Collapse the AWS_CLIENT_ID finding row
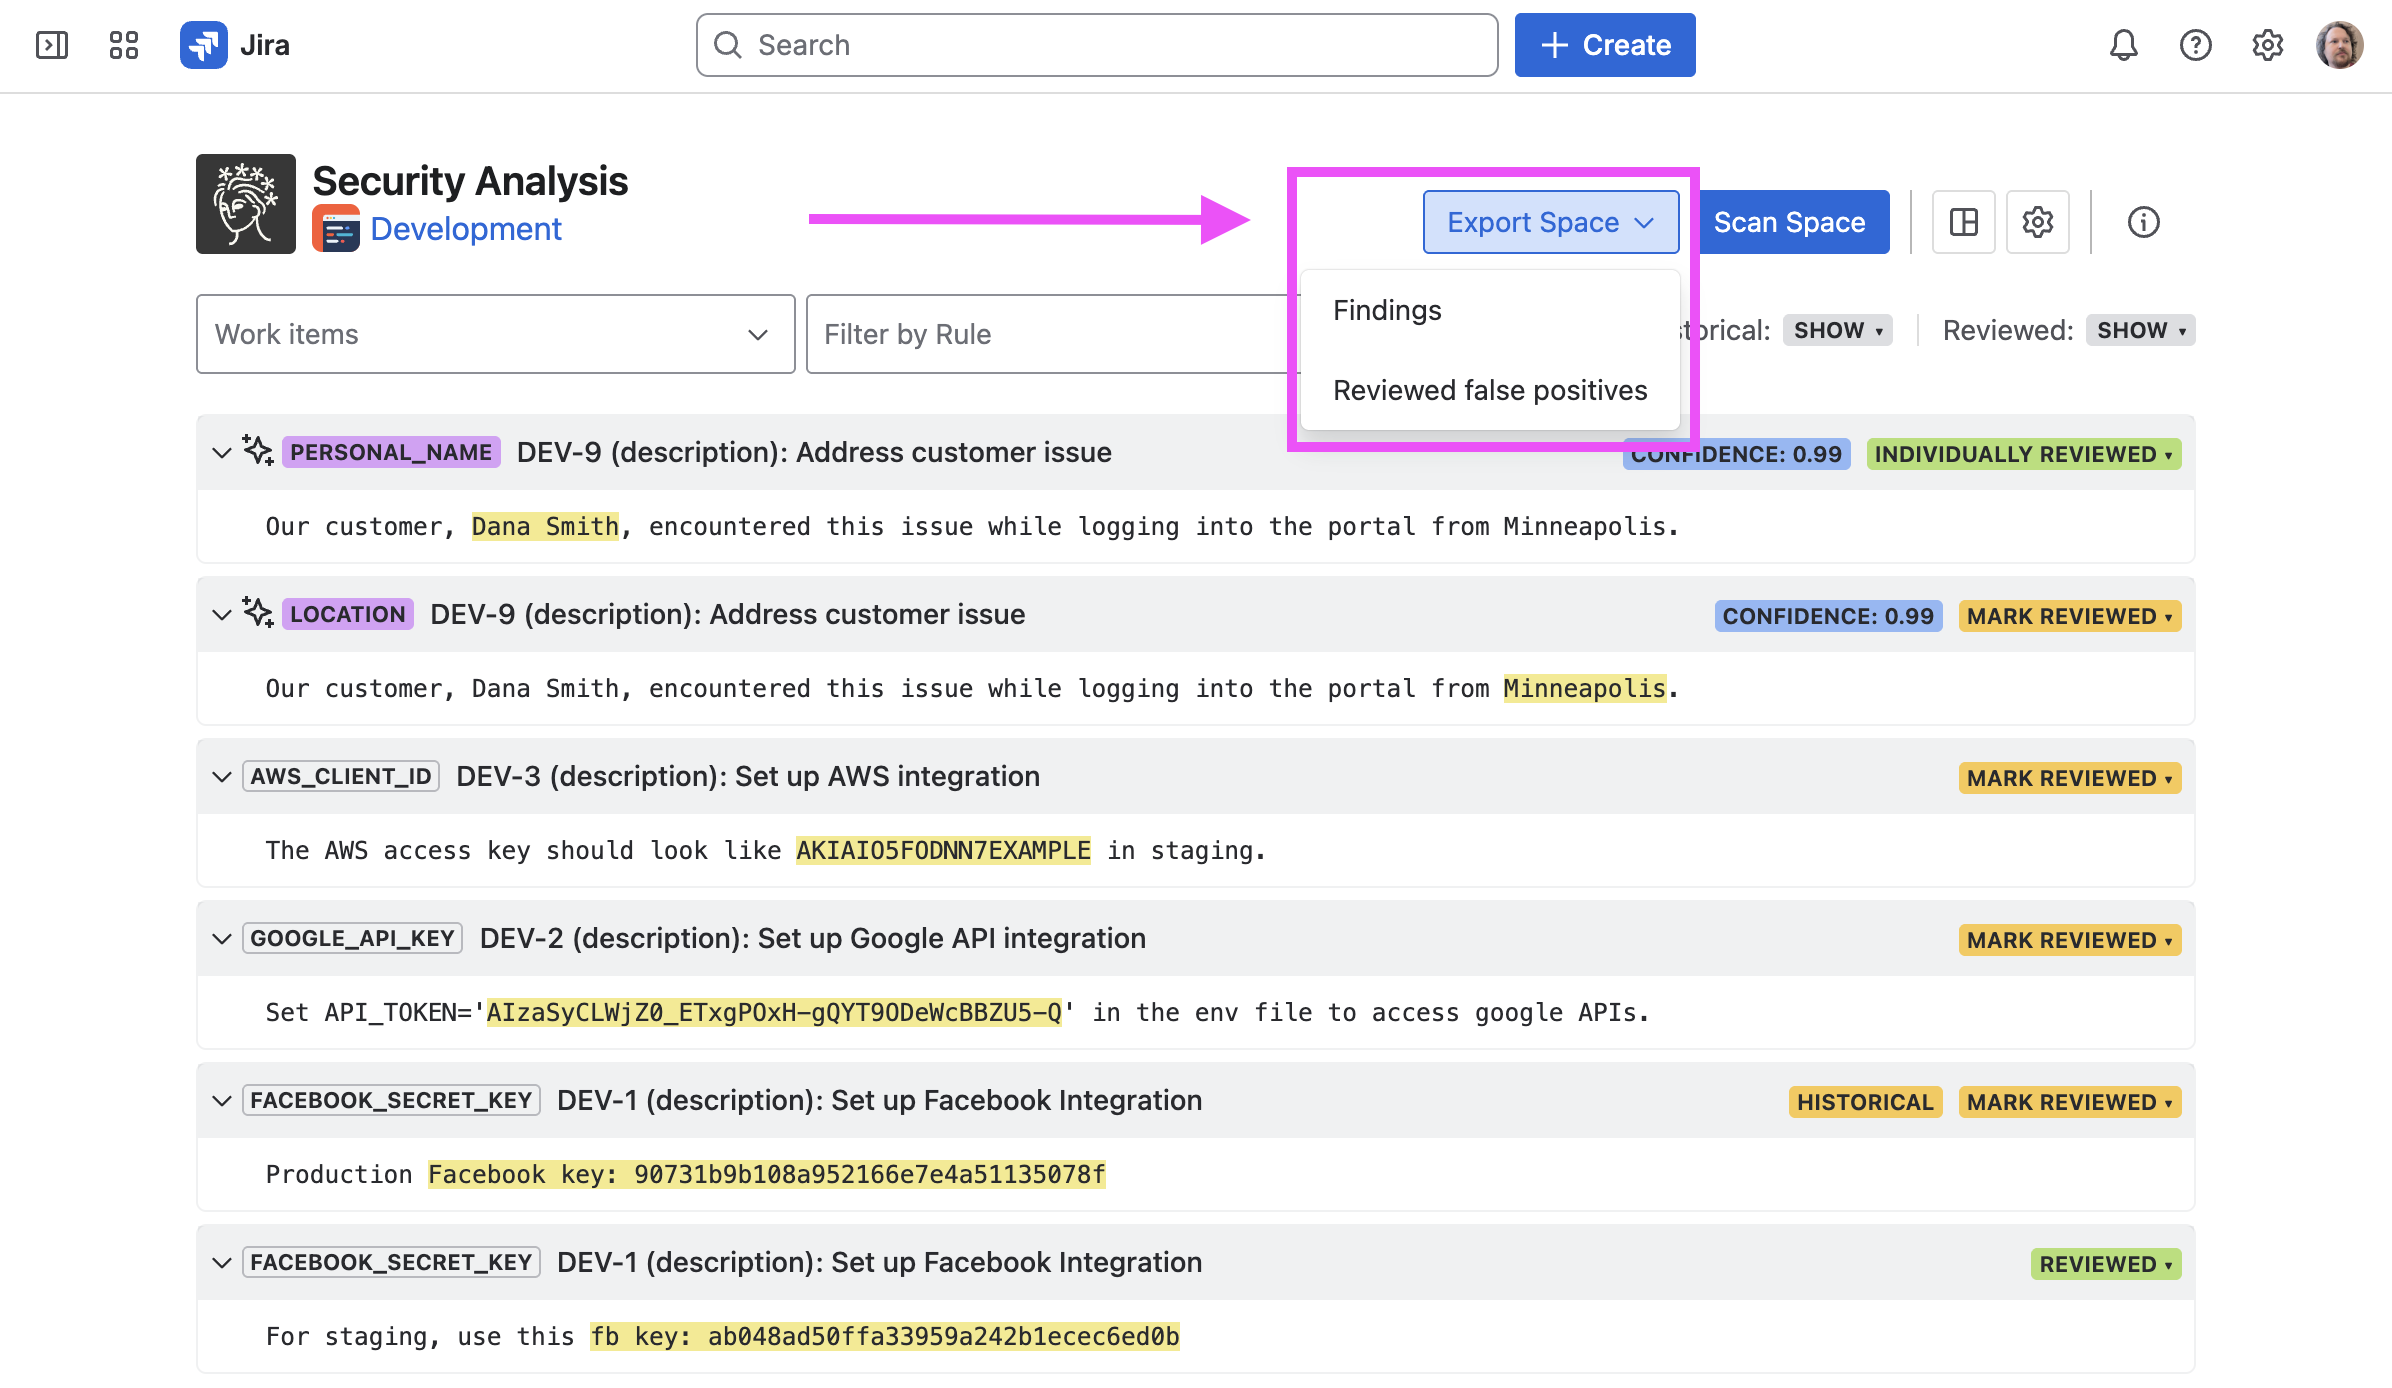Viewport: 2392px width, 1388px height. click(222, 777)
